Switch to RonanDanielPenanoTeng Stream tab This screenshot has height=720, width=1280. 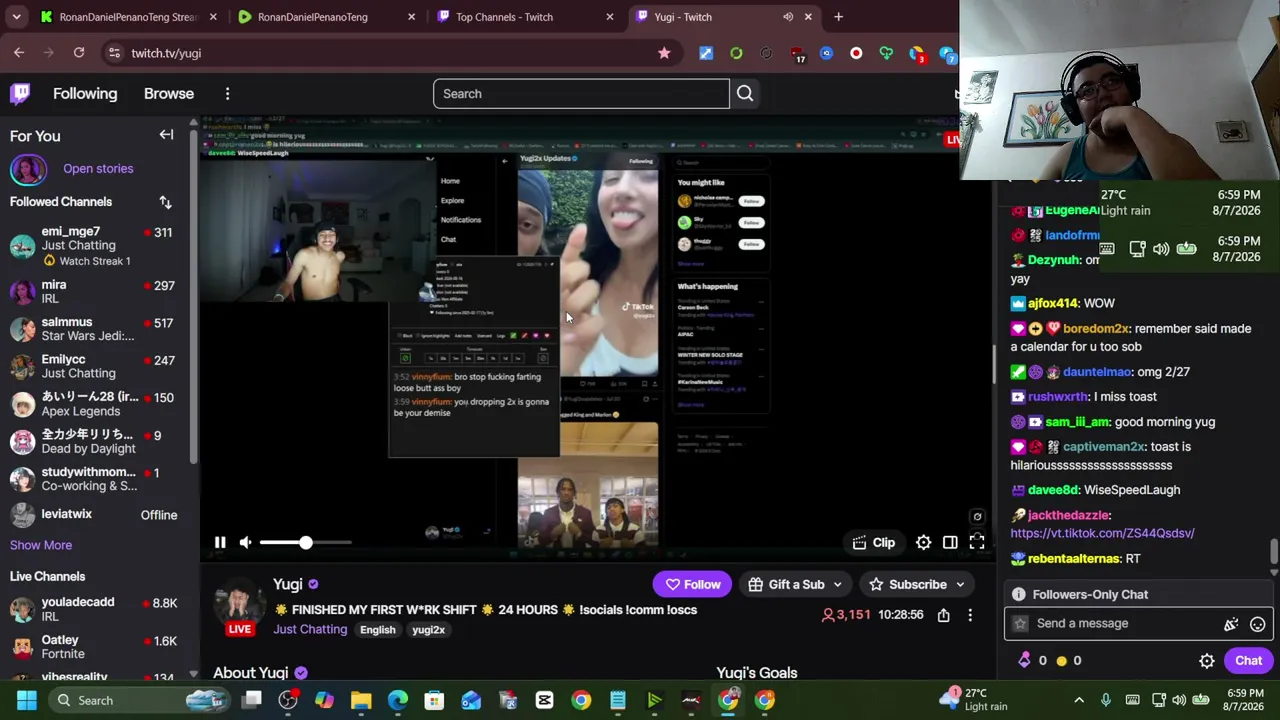point(128,17)
